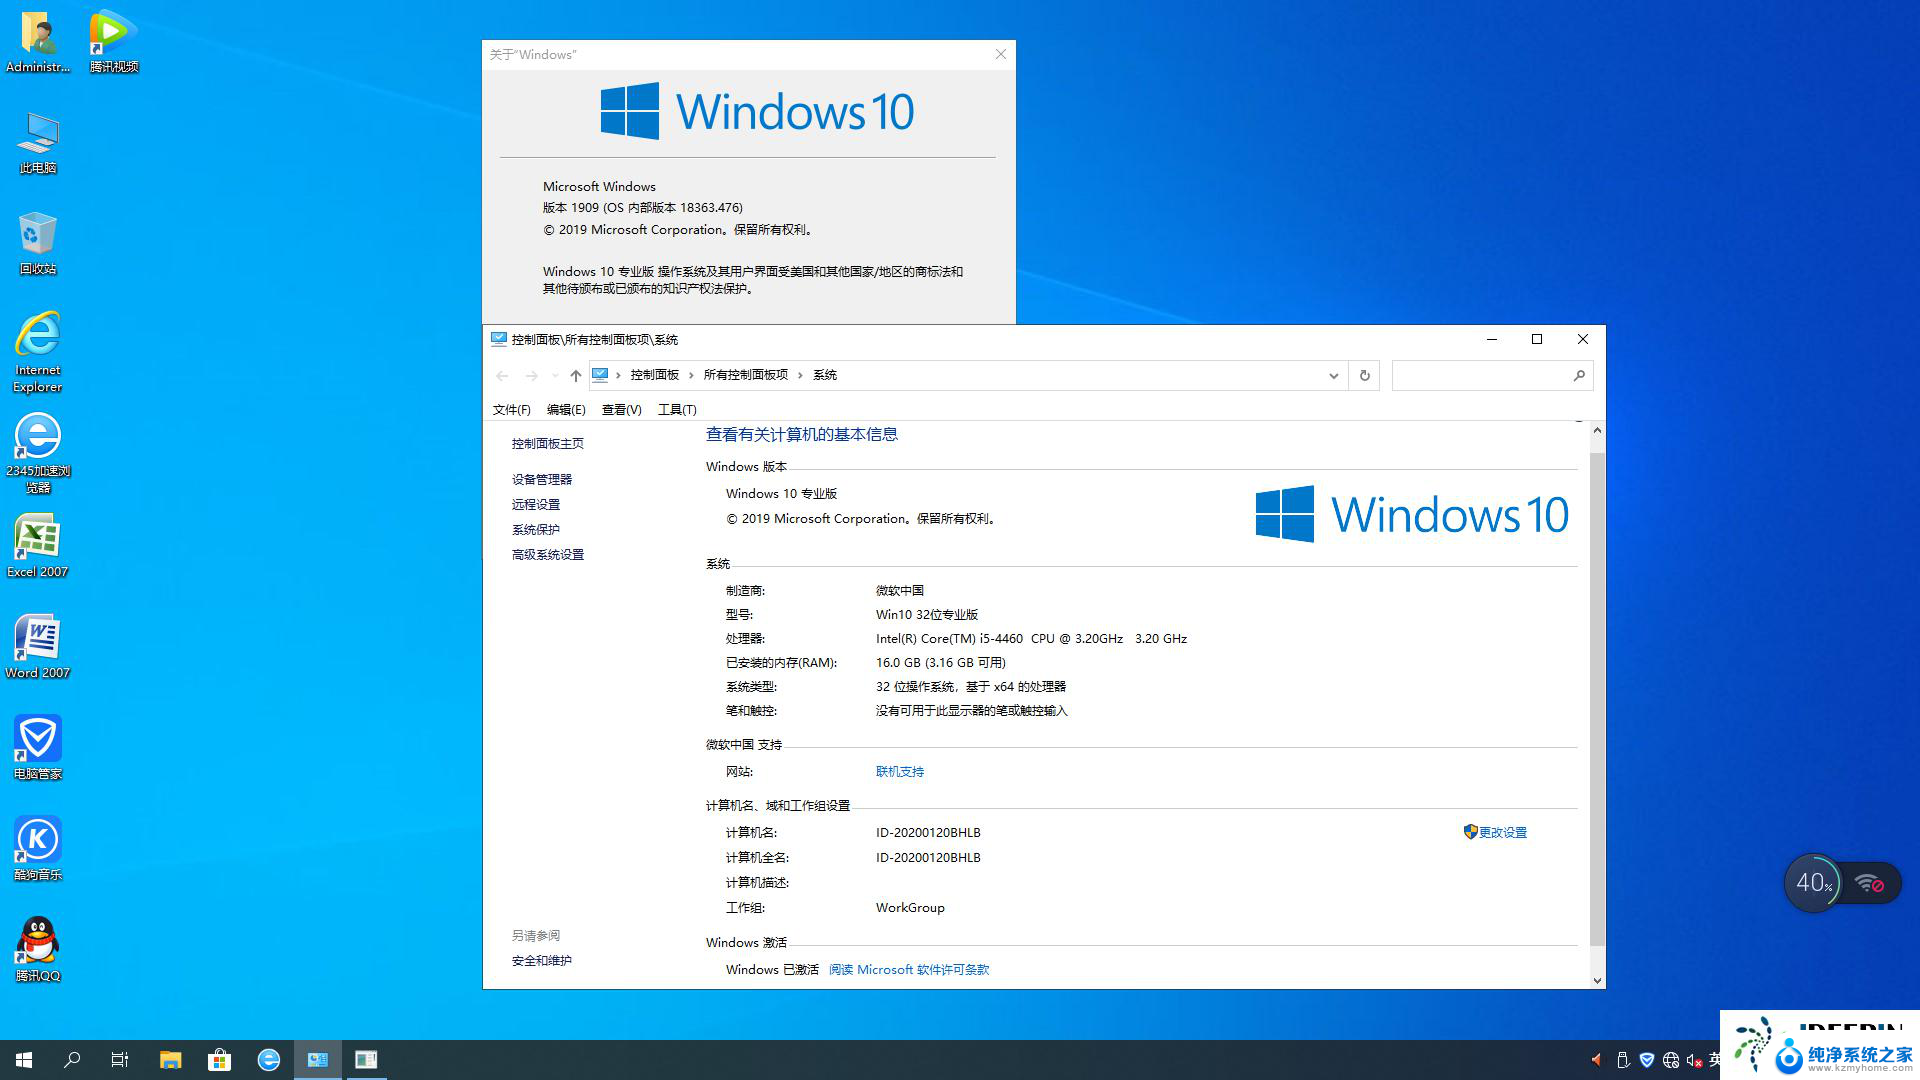The height and width of the screenshot is (1080, 1920).
Task: Click the 控制面板 breadcrumb item
Action: 655,375
